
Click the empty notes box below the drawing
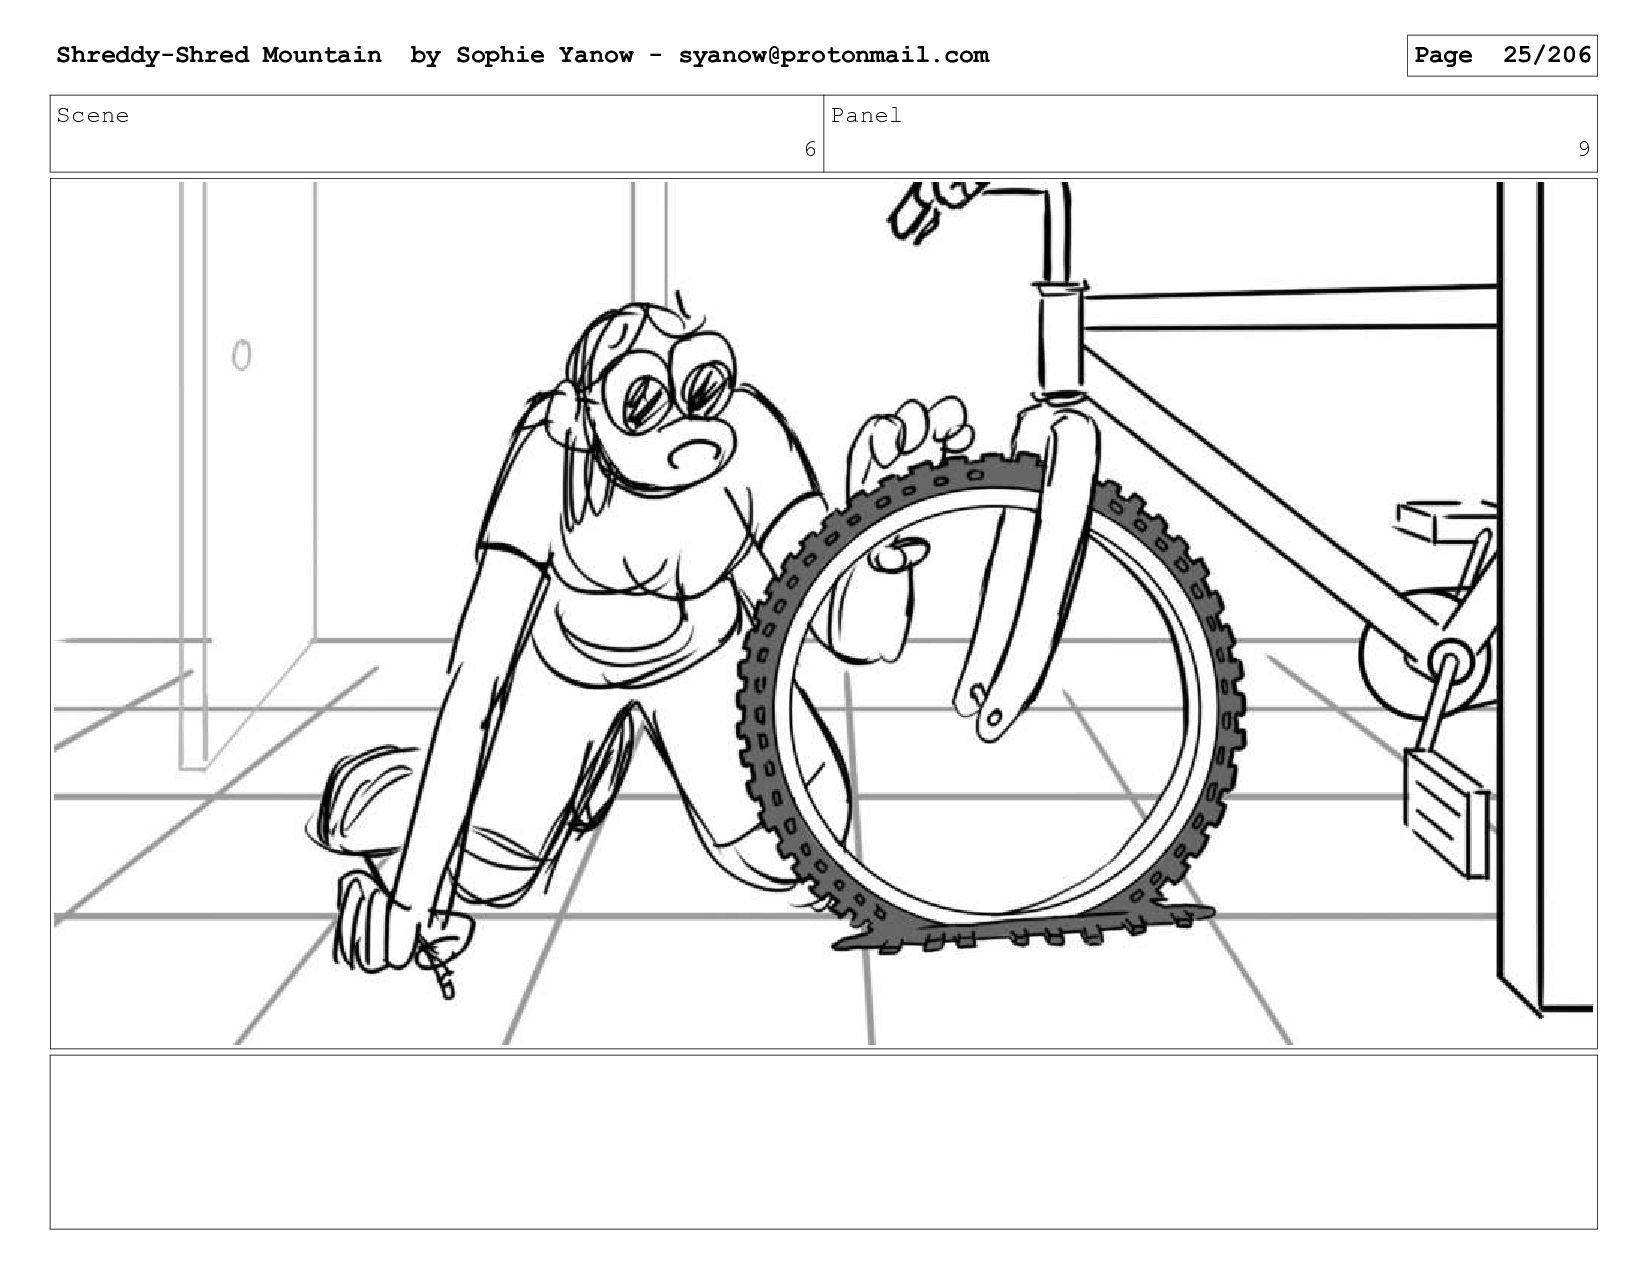(824, 1142)
